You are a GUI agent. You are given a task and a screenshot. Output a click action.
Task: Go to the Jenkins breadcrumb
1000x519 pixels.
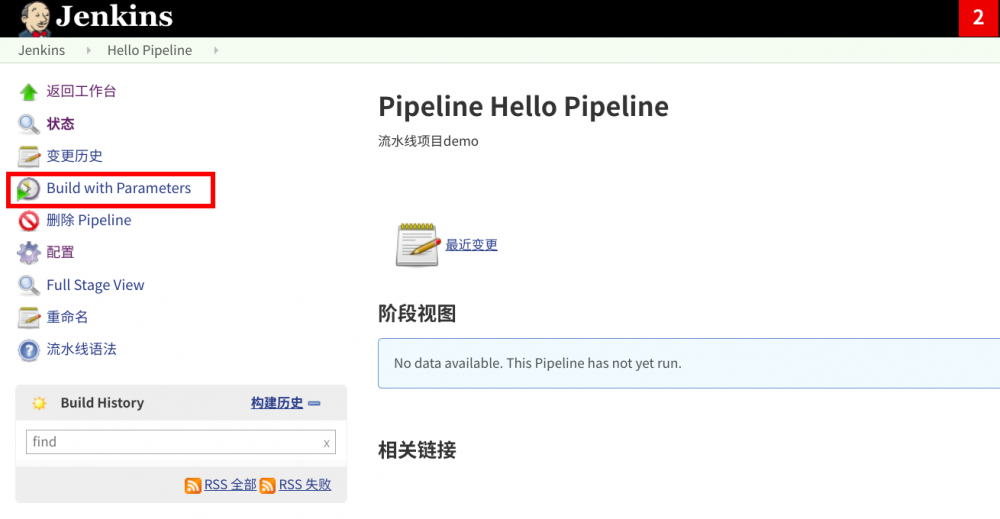pyautogui.click(x=41, y=50)
